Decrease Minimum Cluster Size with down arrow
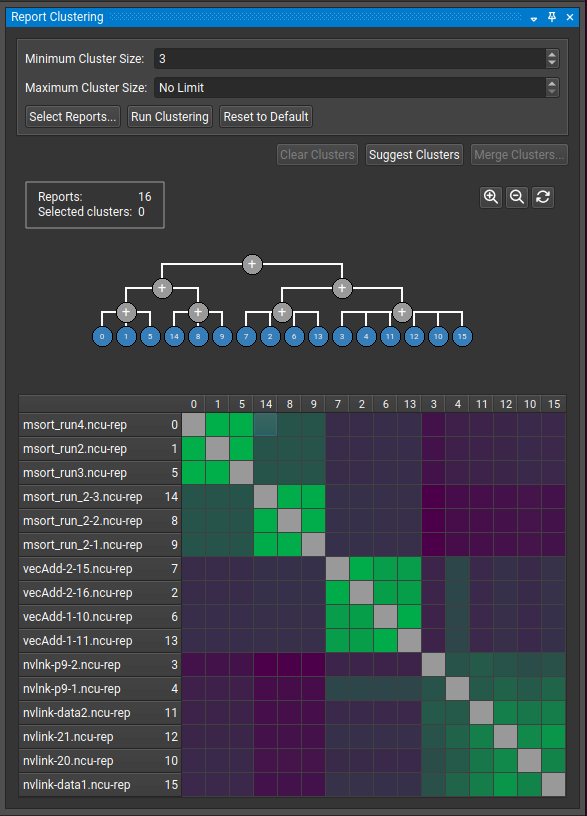The width and height of the screenshot is (587, 816). click(552, 63)
